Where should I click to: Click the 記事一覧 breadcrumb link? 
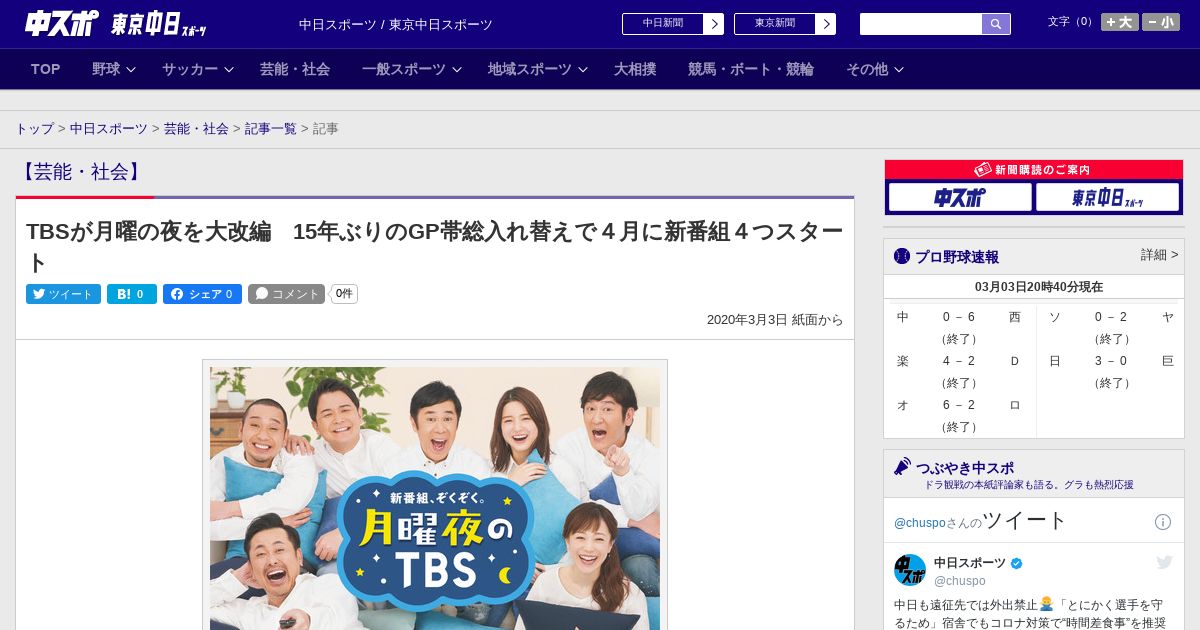click(x=271, y=129)
